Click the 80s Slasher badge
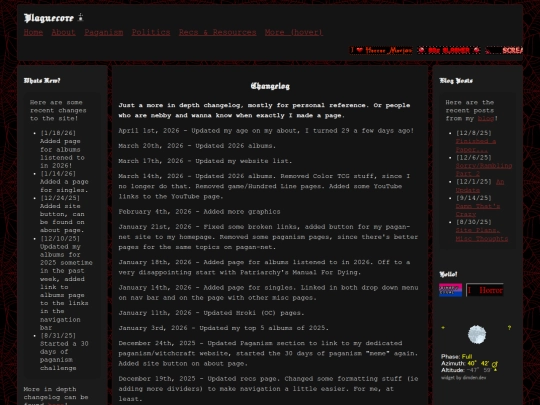 click(x=449, y=50)
